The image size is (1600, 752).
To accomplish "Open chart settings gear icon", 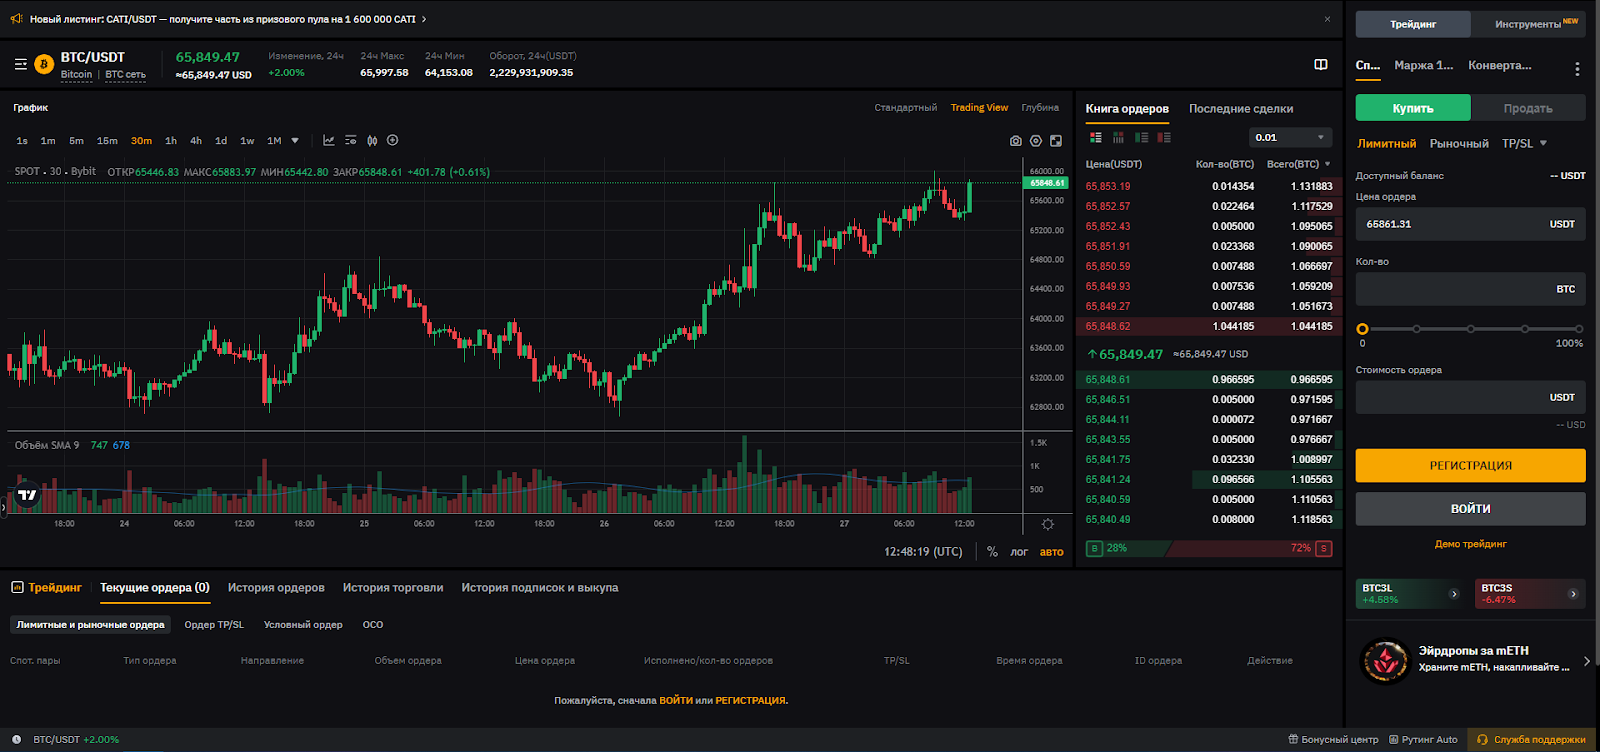I will 1036,141.
